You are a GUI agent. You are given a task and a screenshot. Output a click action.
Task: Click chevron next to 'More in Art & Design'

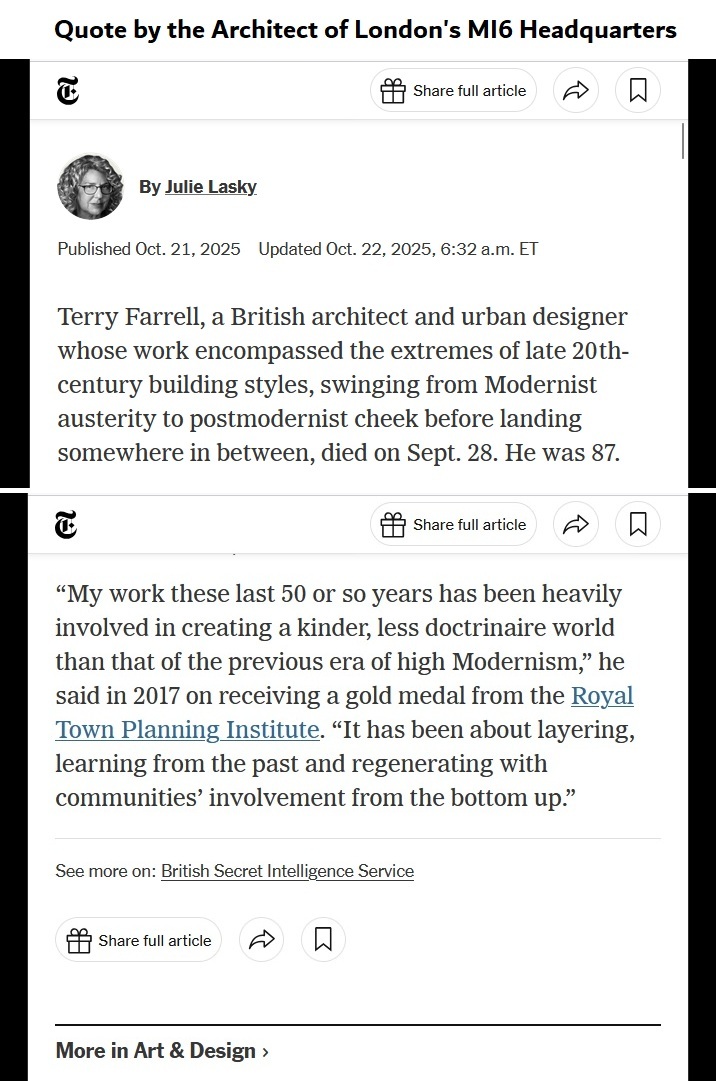(265, 1051)
